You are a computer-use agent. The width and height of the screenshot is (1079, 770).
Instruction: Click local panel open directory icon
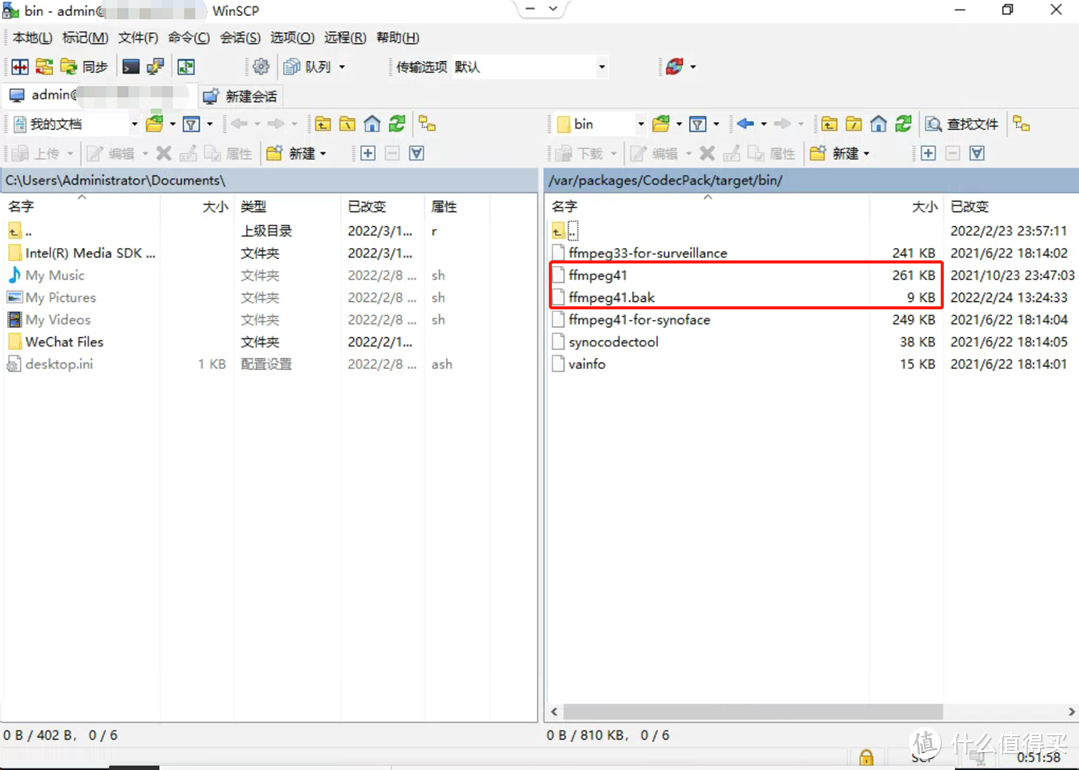pos(155,124)
